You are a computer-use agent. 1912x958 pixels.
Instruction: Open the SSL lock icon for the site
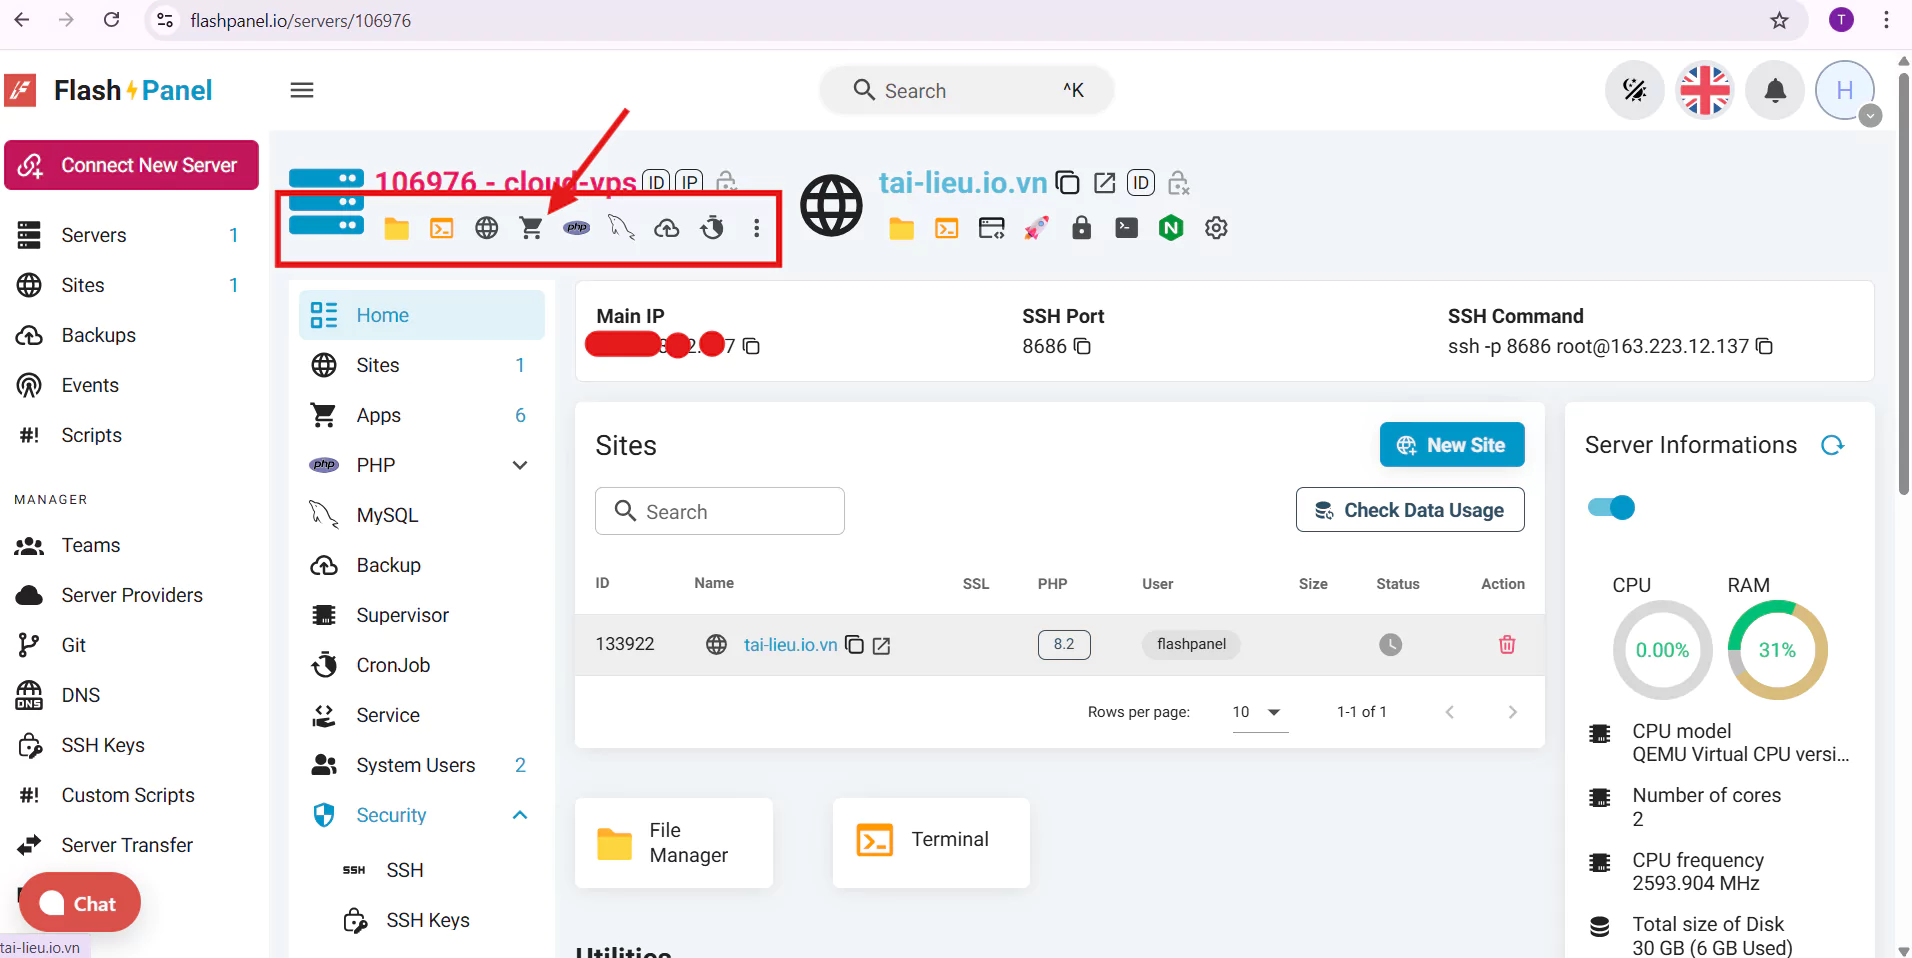(1081, 228)
